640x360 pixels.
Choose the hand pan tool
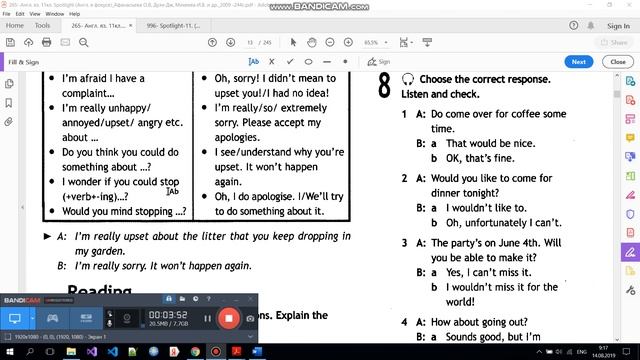point(312,42)
